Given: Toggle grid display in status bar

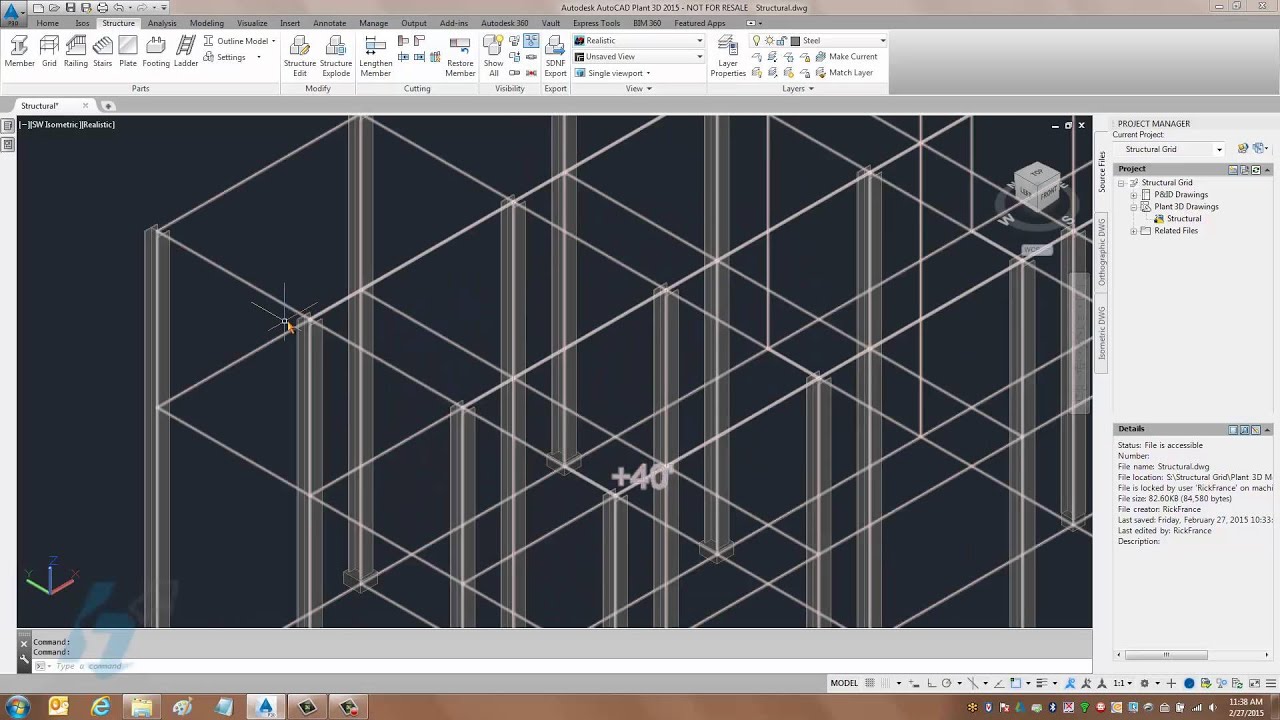Looking at the screenshot, I should point(870,684).
